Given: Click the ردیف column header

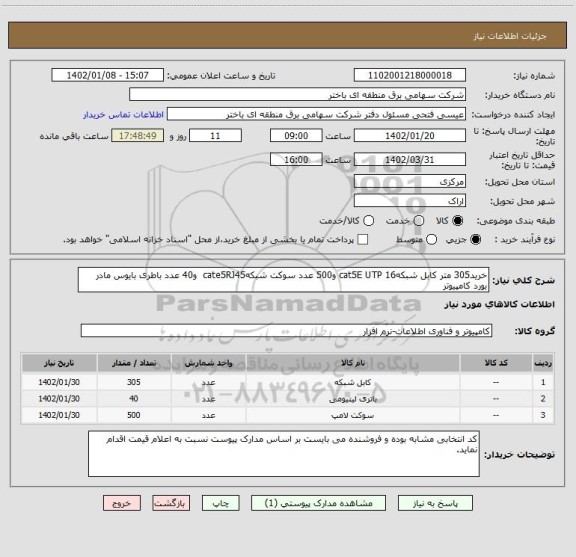Looking at the screenshot, I should coord(543,363).
